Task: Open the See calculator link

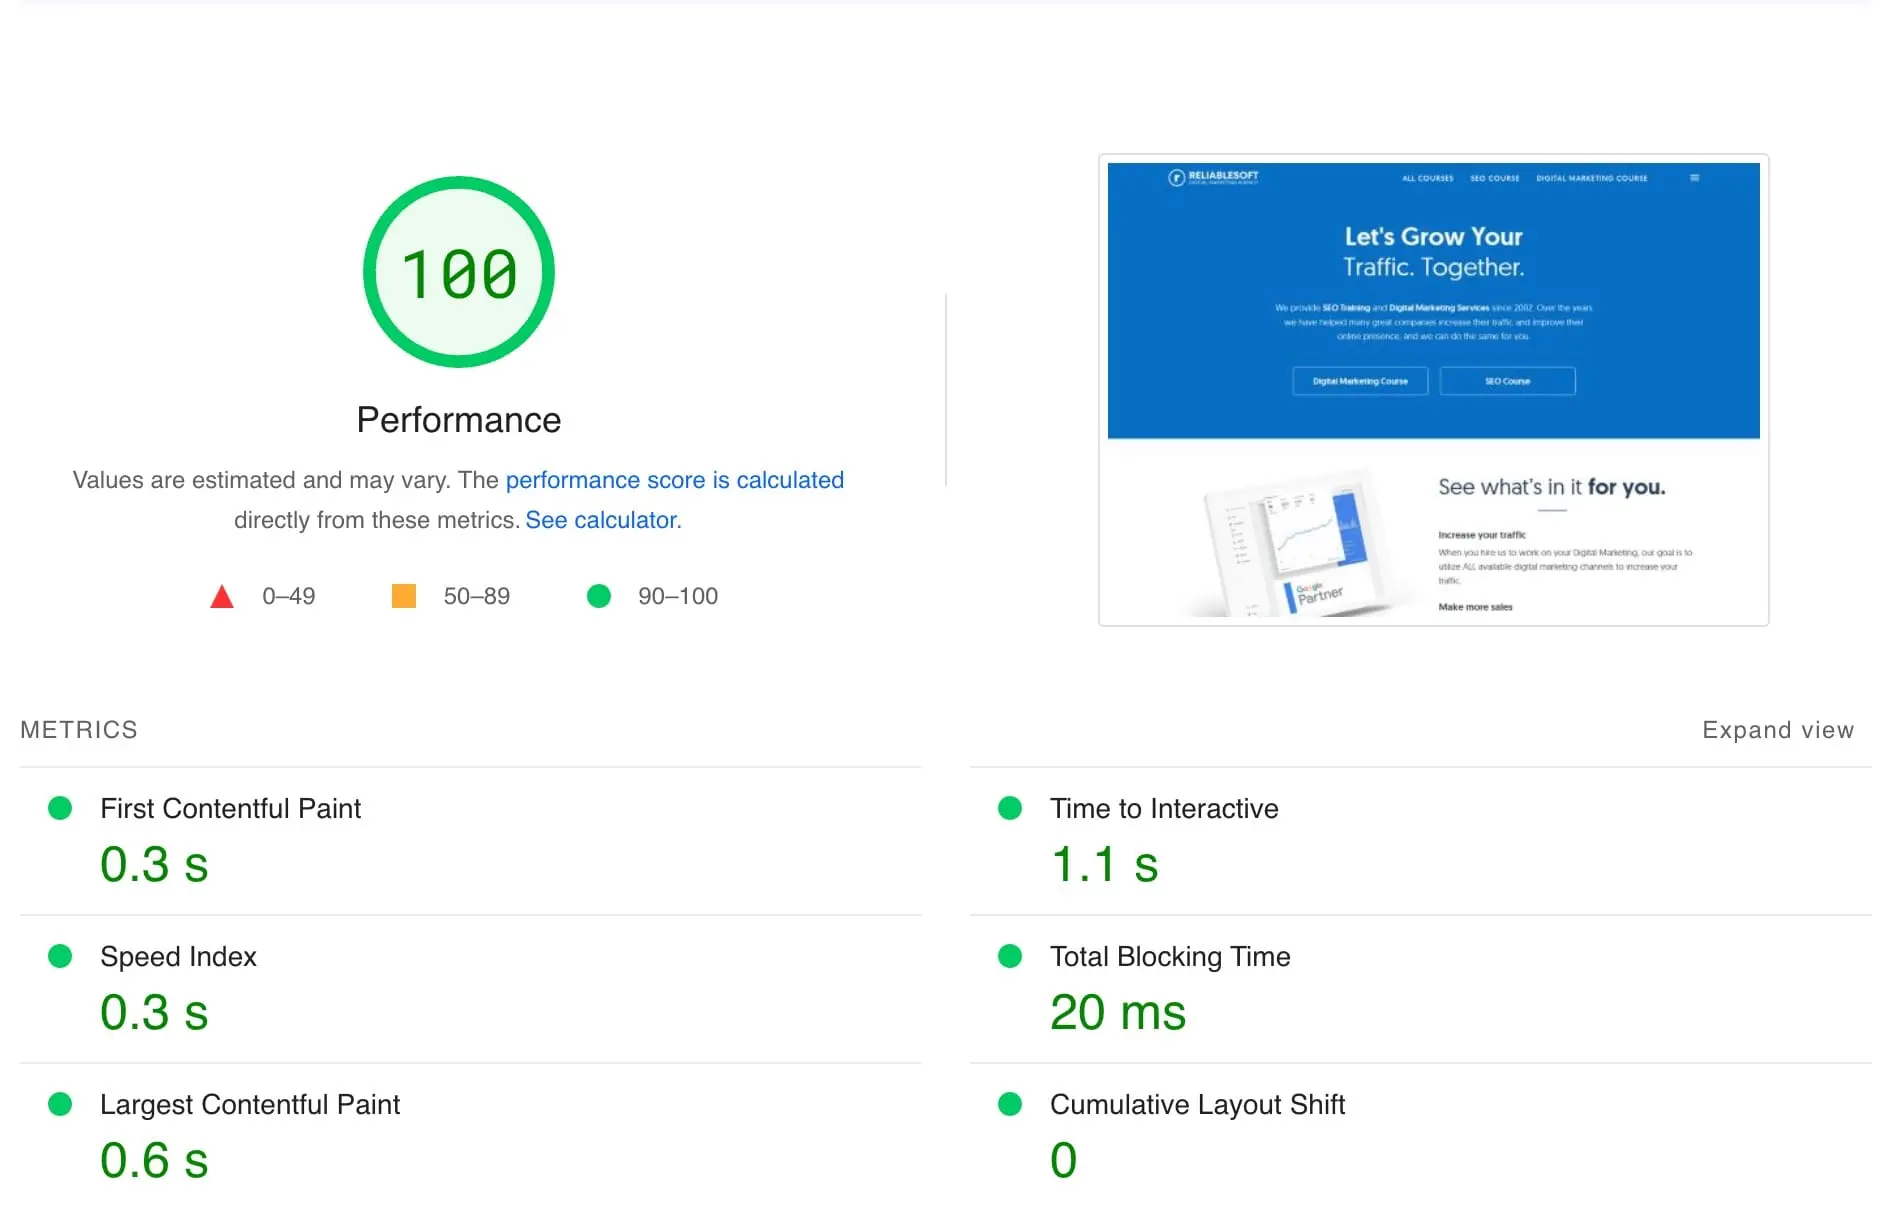Action: 602,520
